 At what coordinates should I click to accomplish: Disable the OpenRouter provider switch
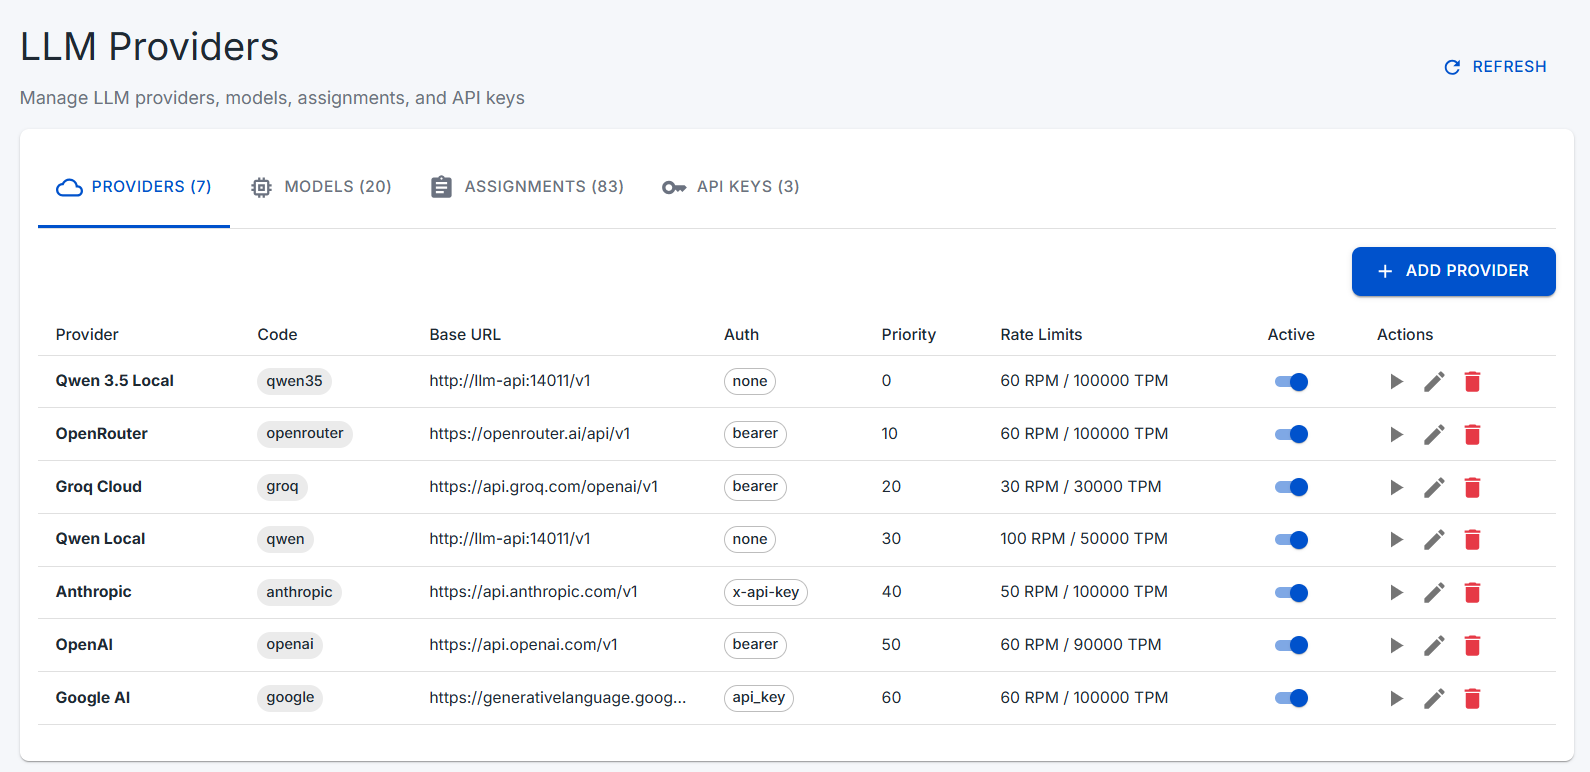[x=1291, y=434]
